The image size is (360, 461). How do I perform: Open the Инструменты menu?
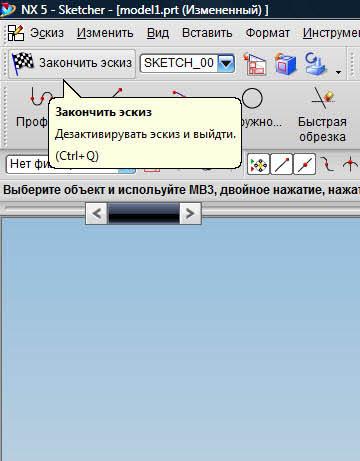(x=331, y=33)
